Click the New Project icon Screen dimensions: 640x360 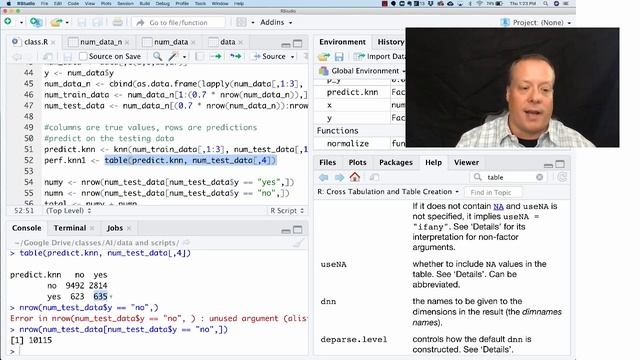tap(36, 22)
